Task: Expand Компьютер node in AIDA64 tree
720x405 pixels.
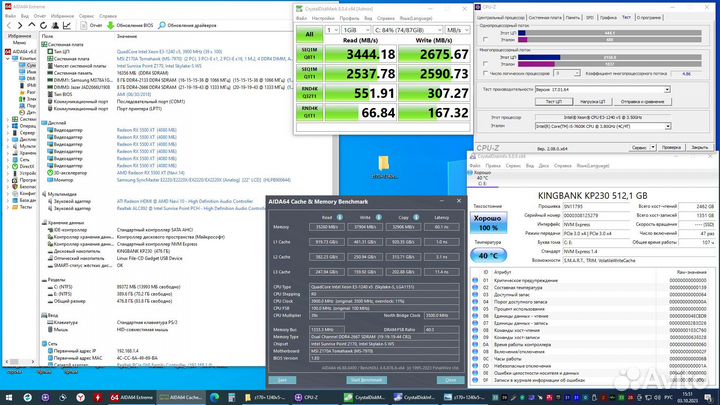Action: click(x=8, y=59)
